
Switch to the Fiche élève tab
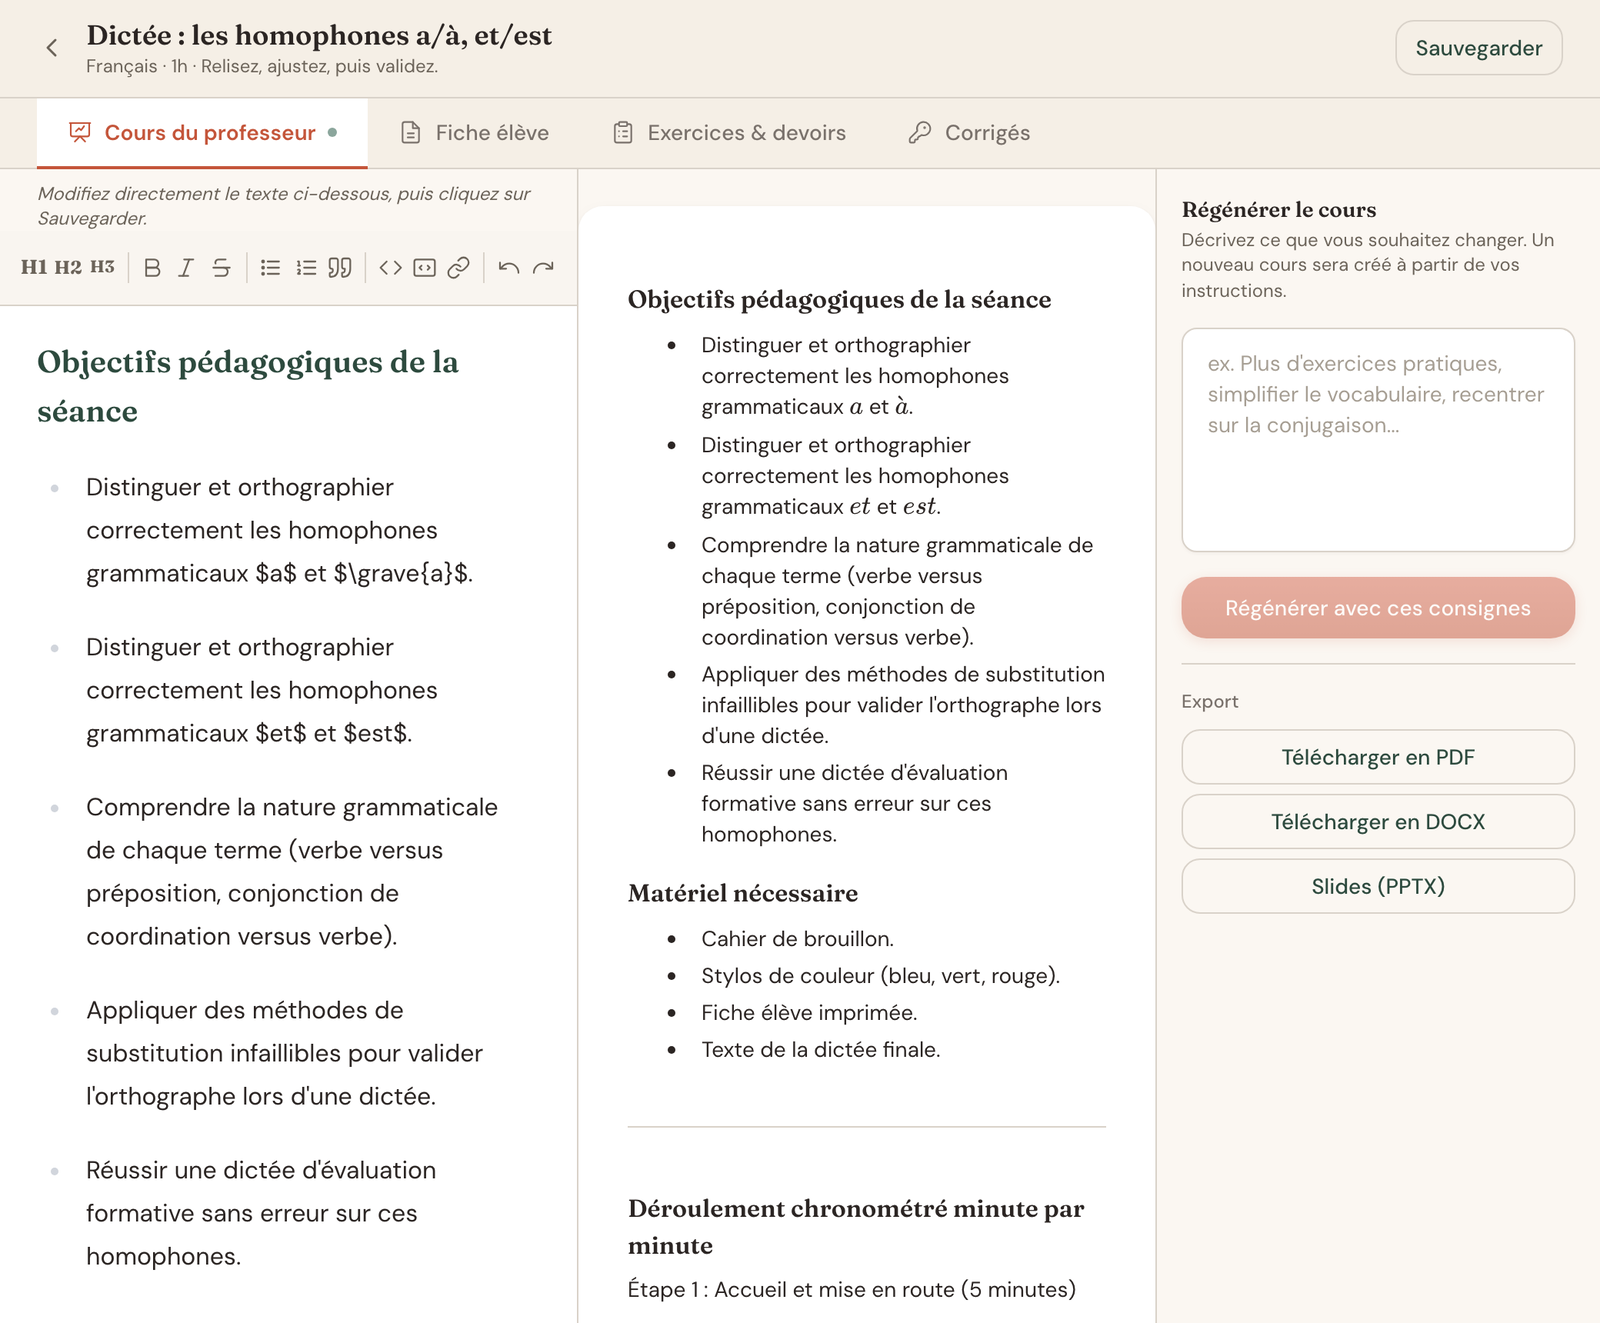click(475, 133)
